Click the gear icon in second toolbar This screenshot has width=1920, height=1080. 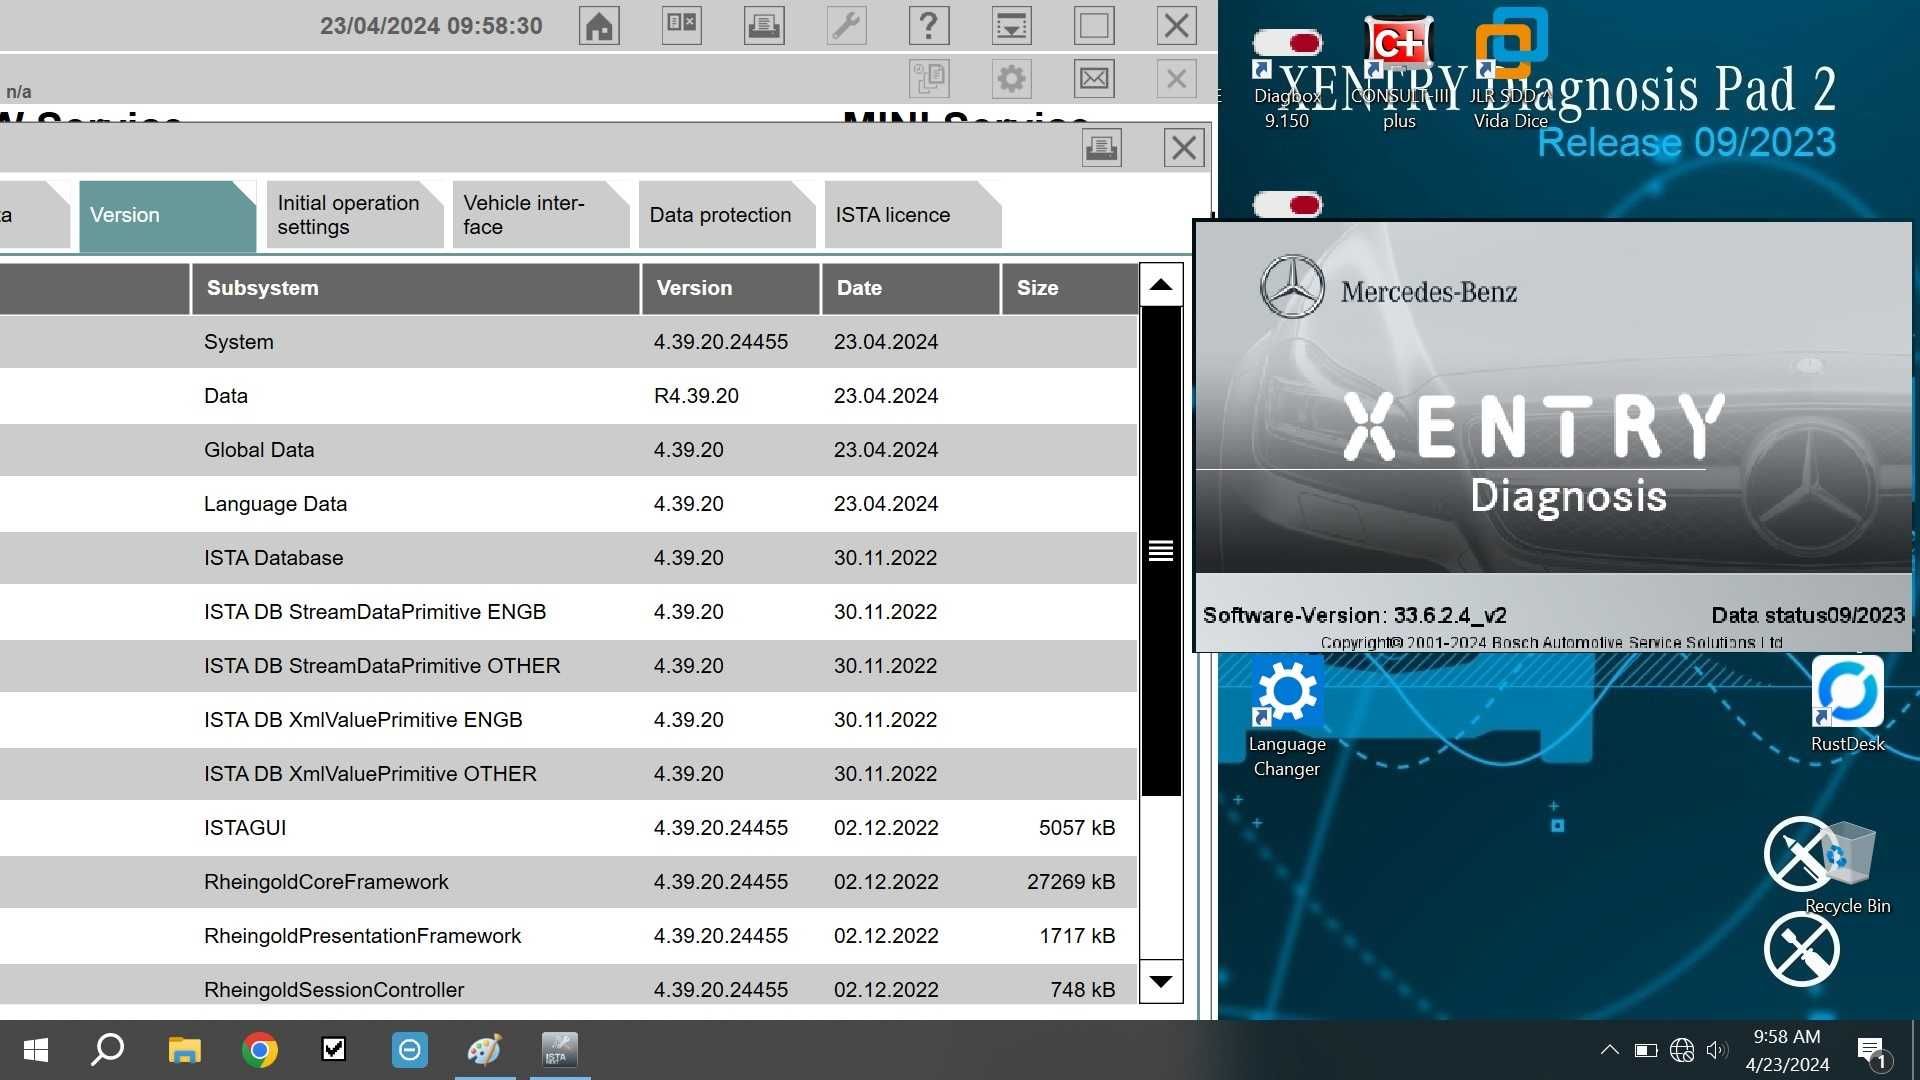[1012, 79]
